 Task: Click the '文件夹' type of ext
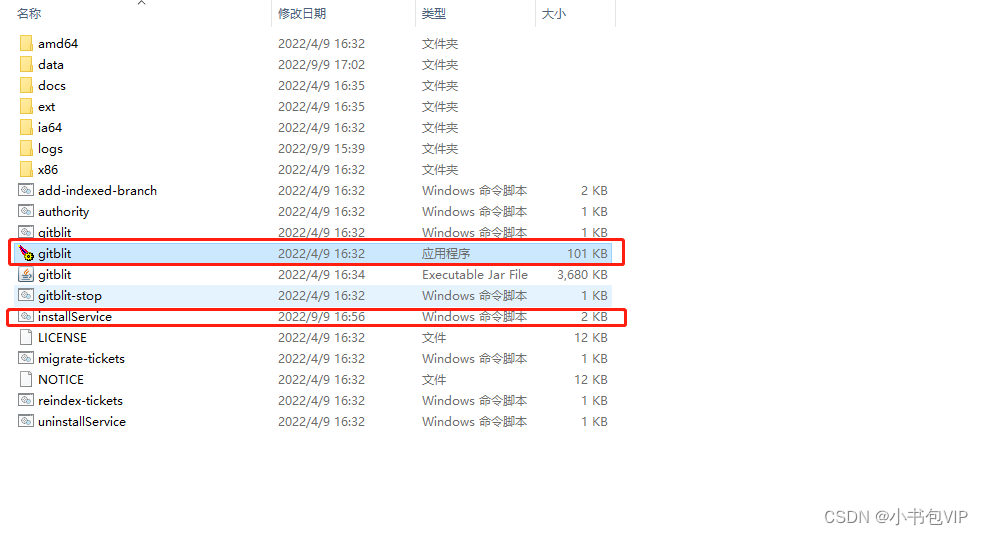[439, 106]
